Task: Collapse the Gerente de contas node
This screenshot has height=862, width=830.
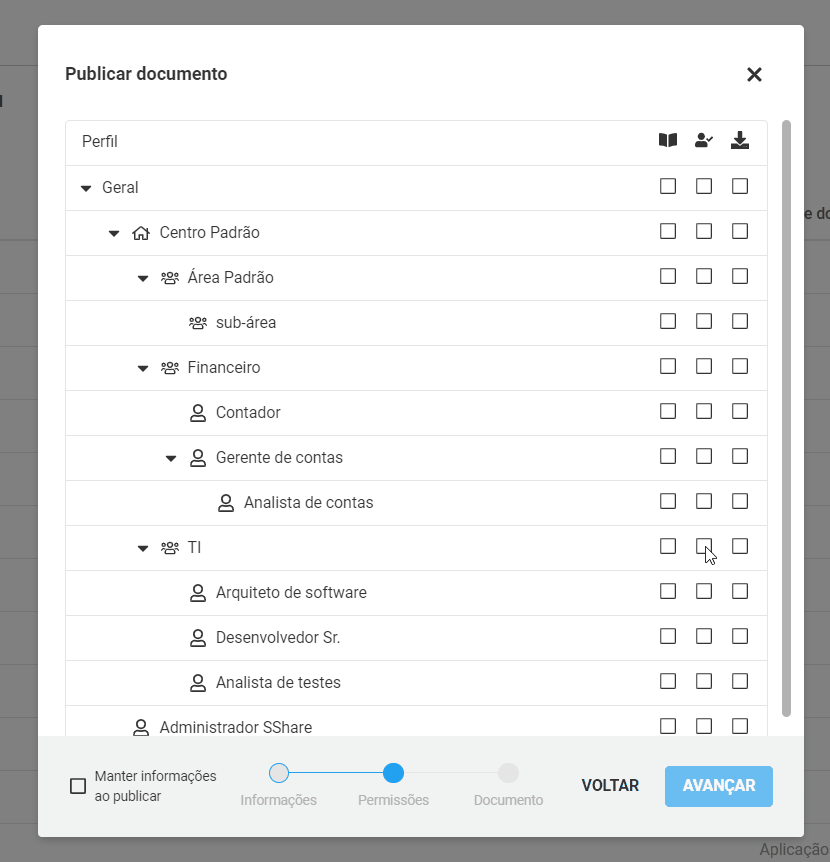Action: pos(171,458)
